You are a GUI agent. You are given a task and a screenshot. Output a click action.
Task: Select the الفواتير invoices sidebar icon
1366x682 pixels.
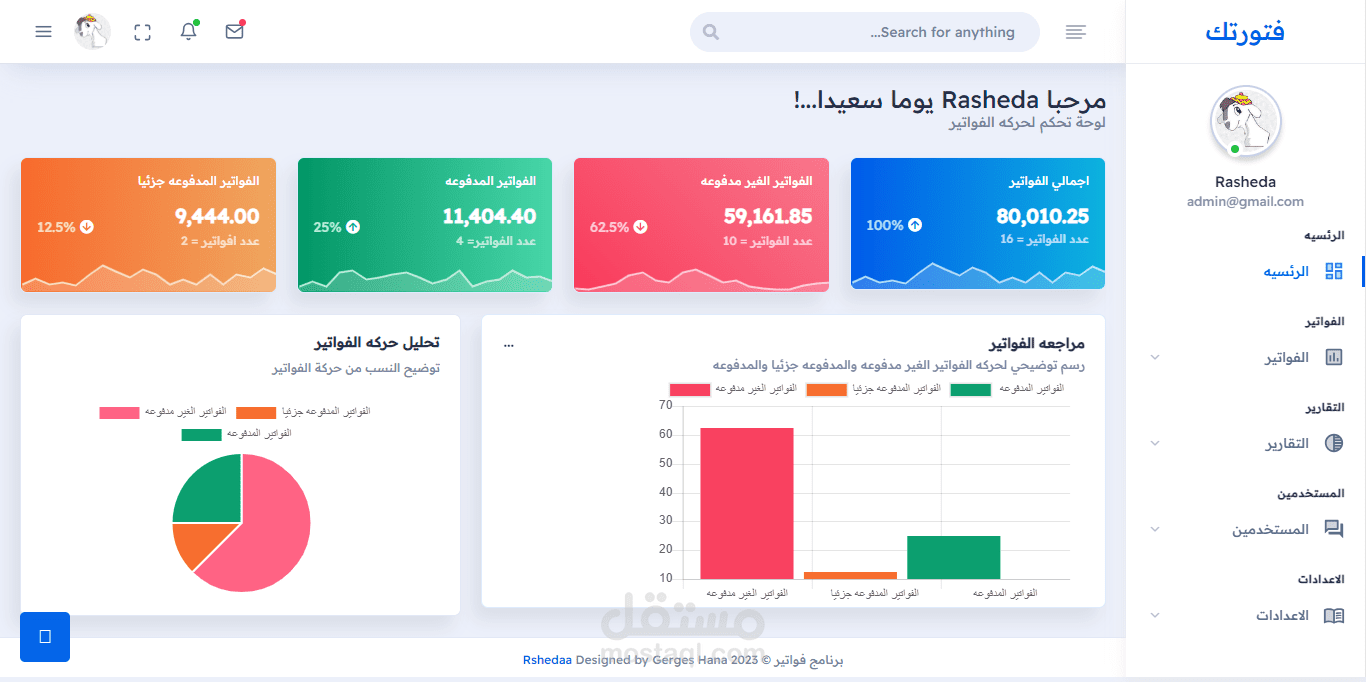coord(1333,357)
